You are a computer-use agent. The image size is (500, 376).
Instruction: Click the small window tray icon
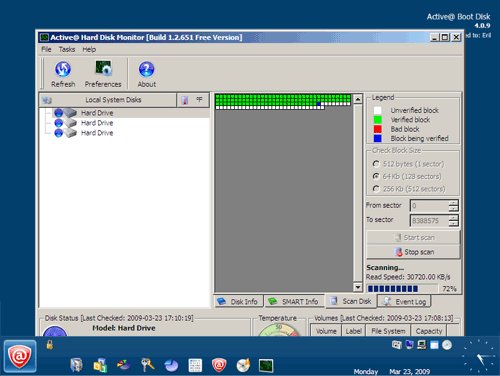pos(434,345)
